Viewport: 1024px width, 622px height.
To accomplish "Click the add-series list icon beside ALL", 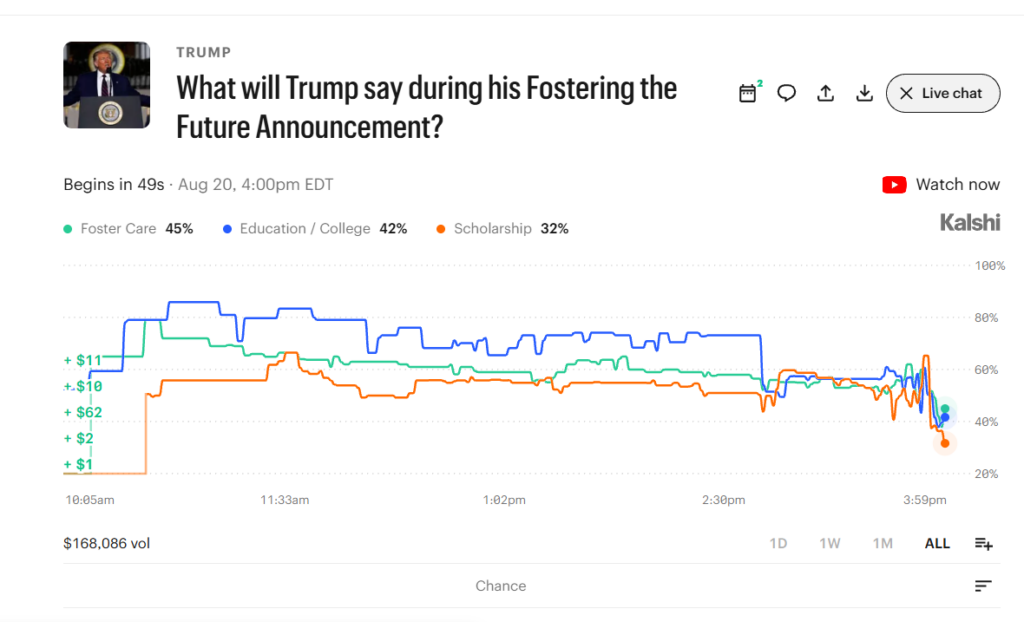I will click(984, 544).
